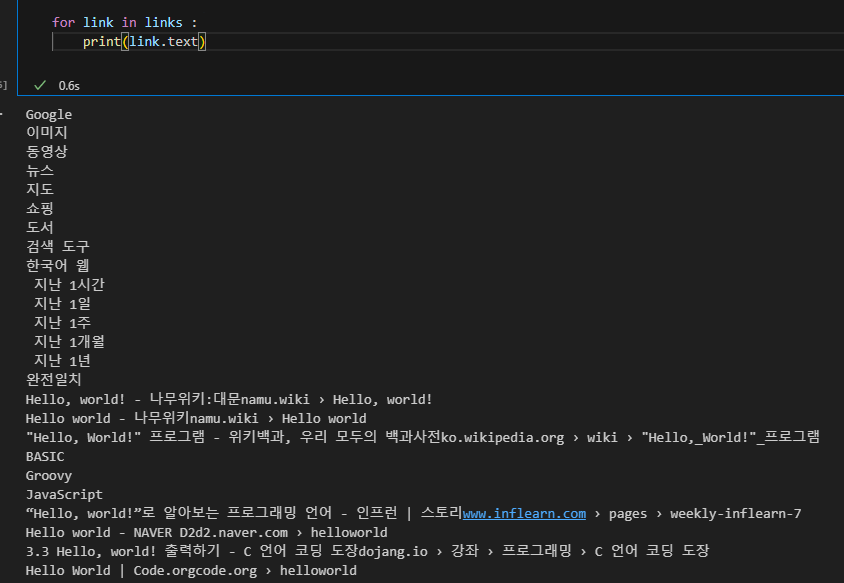The width and height of the screenshot is (844, 583).
Task: Select the '지도' output line
Action: pyautogui.click(x=40, y=189)
